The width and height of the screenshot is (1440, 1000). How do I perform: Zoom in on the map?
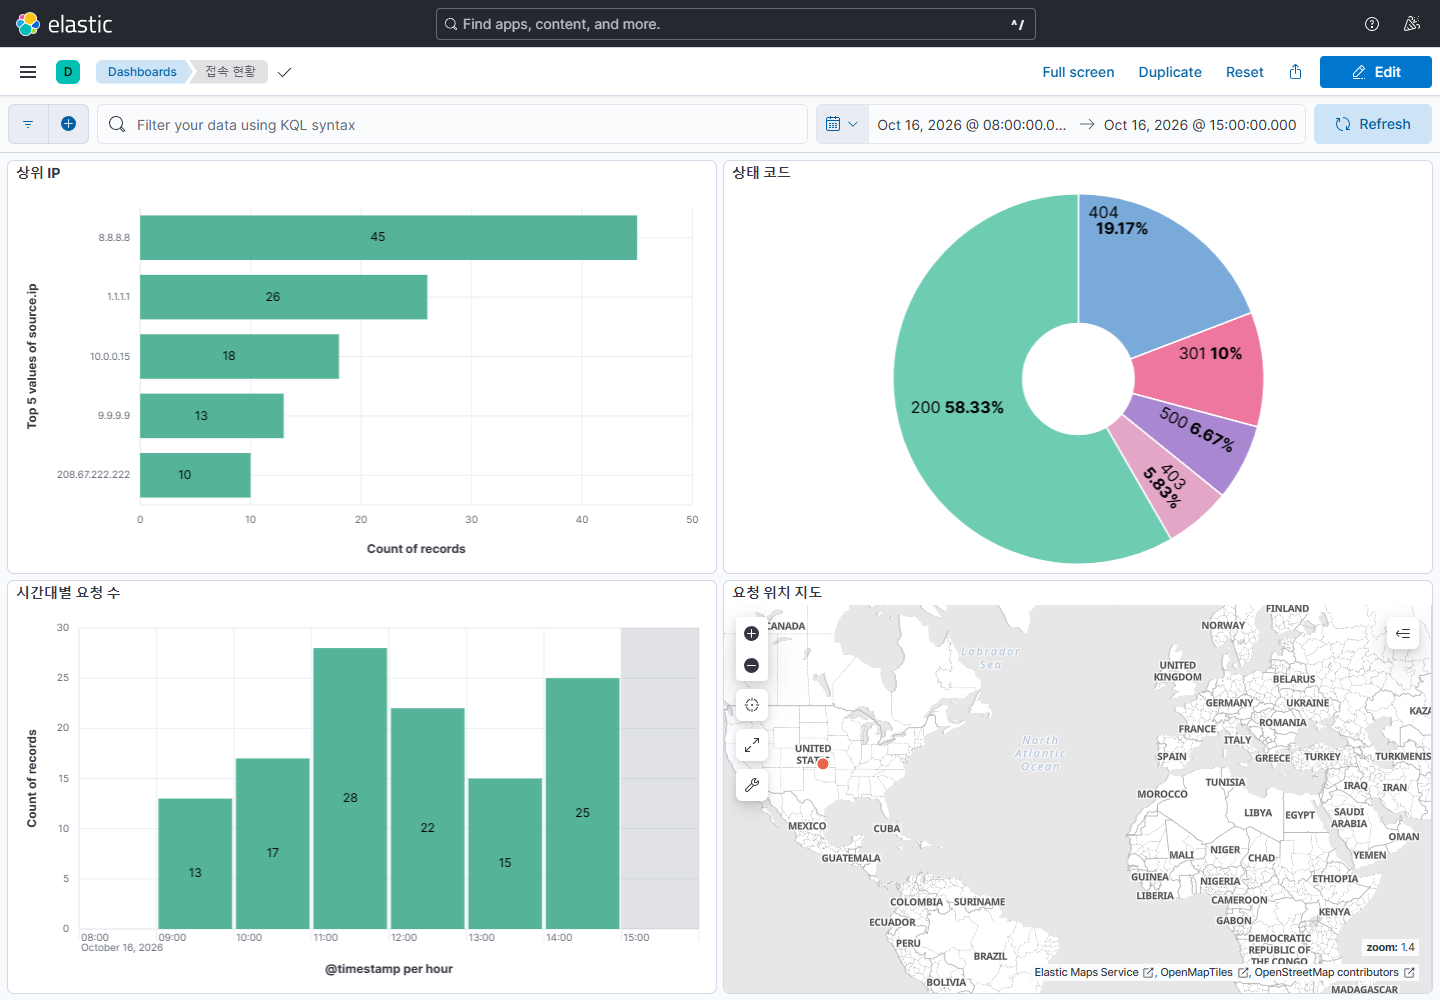click(752, 634)
